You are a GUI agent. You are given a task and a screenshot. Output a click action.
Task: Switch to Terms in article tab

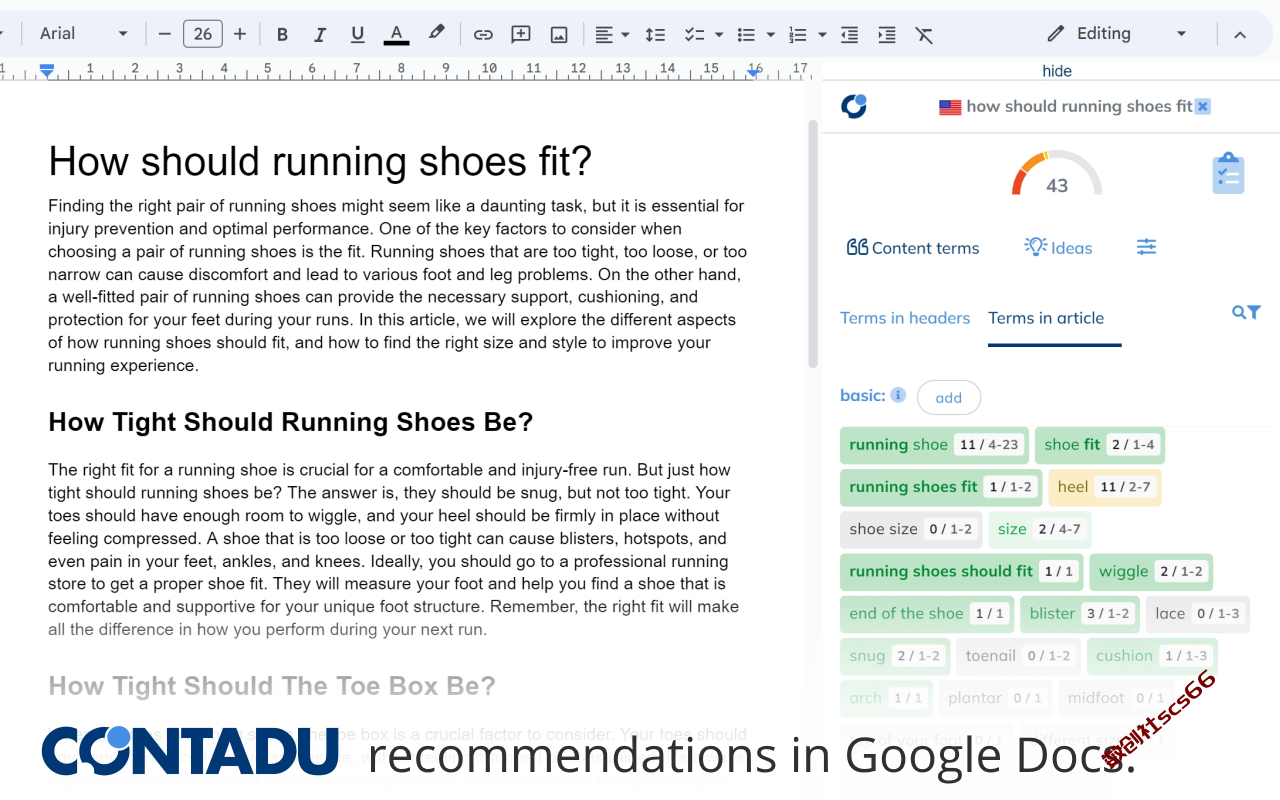coord(1046,318)
